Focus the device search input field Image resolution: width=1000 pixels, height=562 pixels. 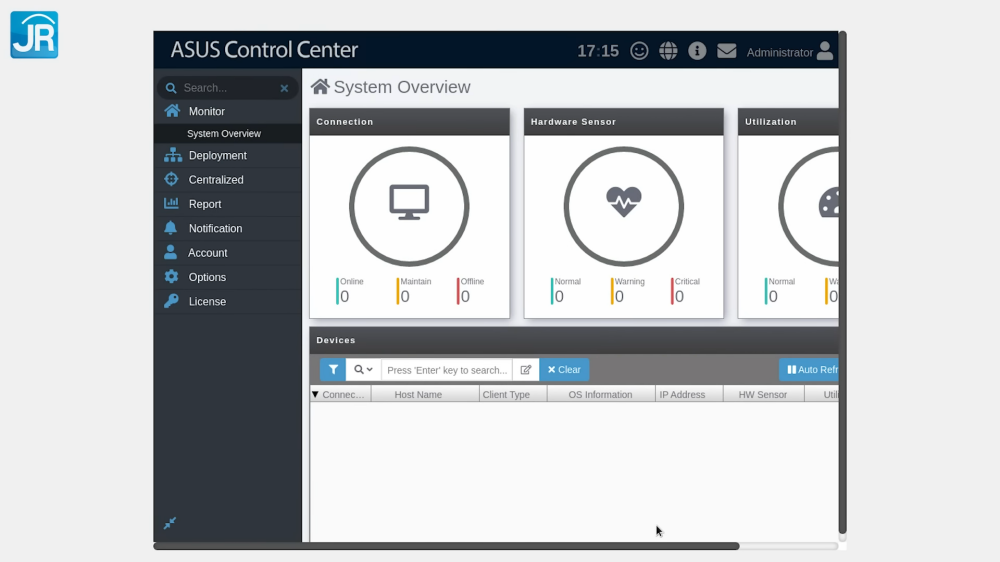[x=447, y=370]
